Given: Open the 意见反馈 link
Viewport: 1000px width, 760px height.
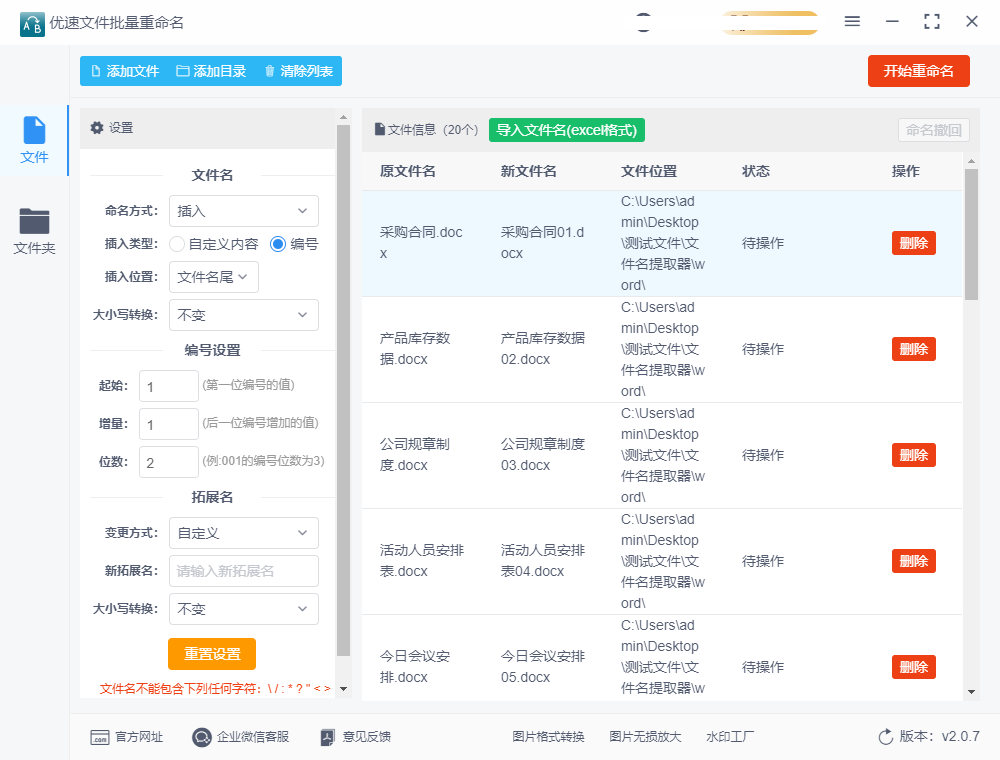Looking at the screenshot, I should pos(356,737).
